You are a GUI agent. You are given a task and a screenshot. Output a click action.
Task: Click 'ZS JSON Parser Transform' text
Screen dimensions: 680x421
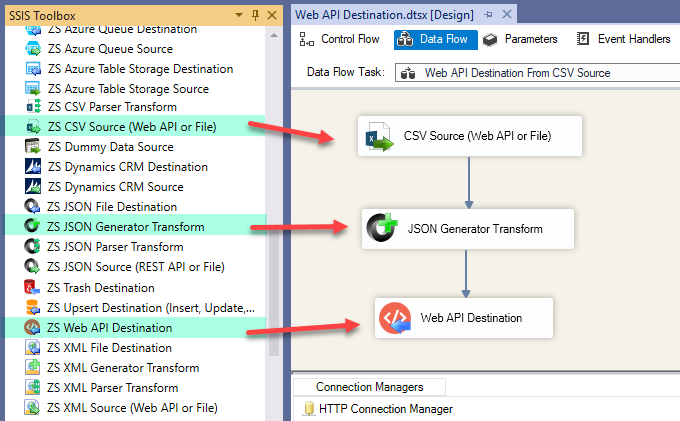point(115,246)
